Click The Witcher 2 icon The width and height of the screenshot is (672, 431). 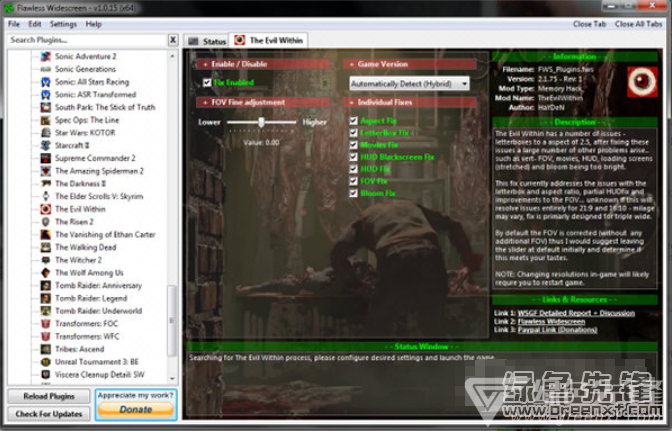click(x=46, y=260)
